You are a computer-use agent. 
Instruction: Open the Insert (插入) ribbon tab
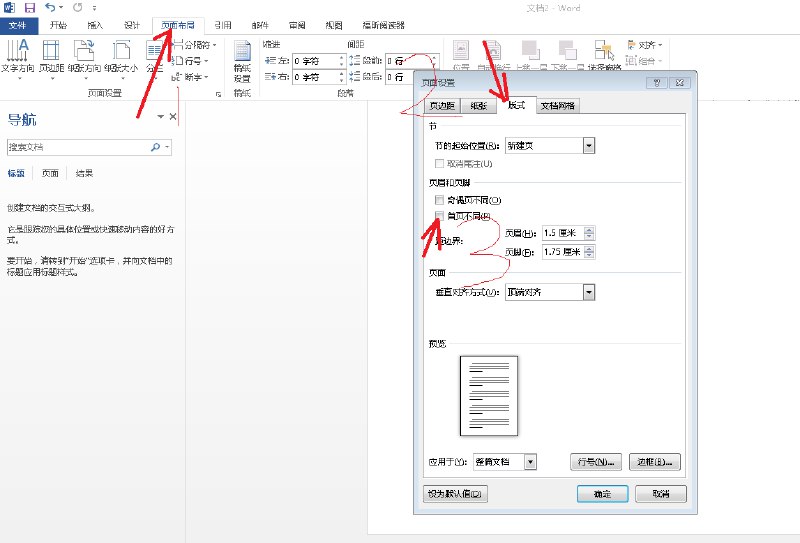(95, 26)
